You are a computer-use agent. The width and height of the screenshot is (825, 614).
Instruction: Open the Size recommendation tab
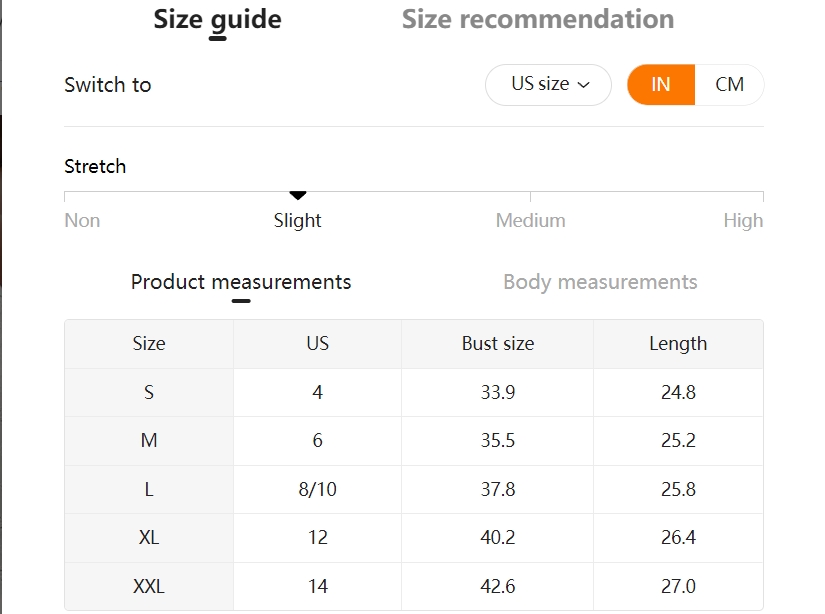pyautogui.click(x=538, y=19)
